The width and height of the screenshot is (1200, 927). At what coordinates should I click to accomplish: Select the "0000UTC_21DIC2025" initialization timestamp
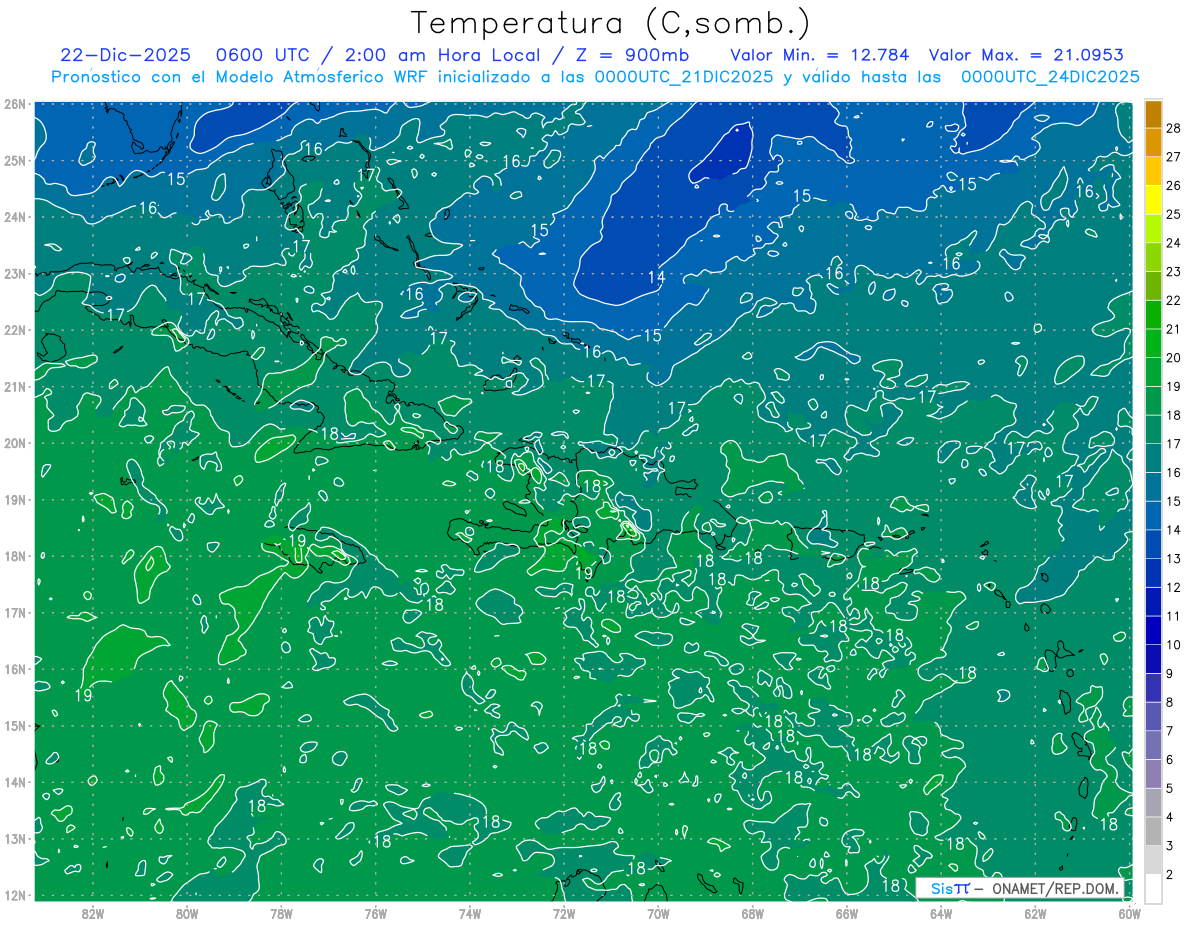pyautogui.click(x=683, y=76)
